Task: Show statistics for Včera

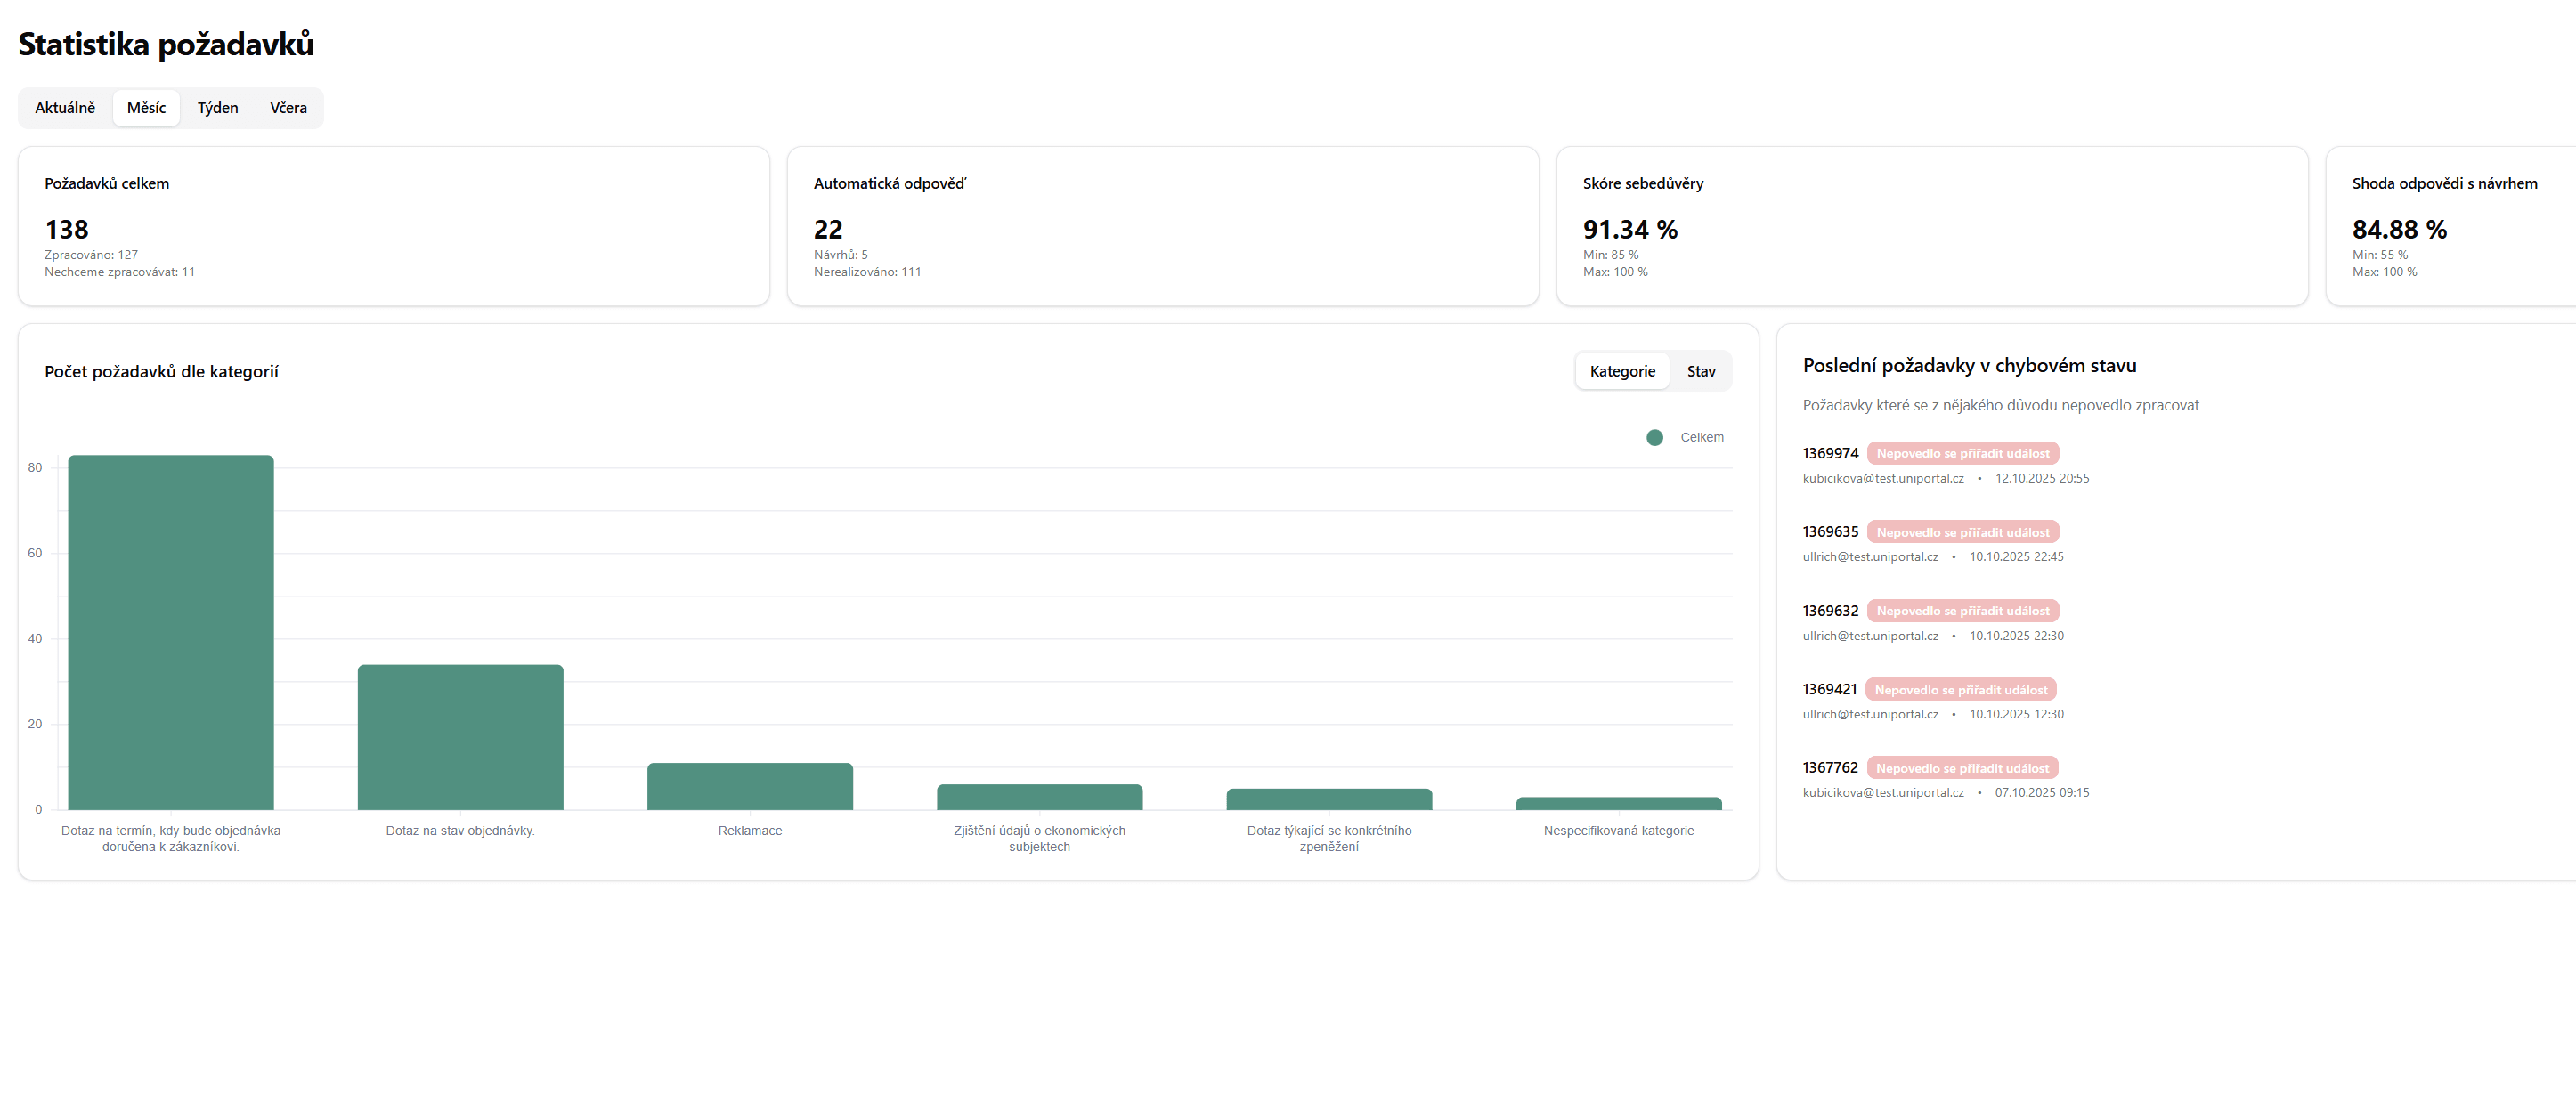Action: (x=288, y=108)
